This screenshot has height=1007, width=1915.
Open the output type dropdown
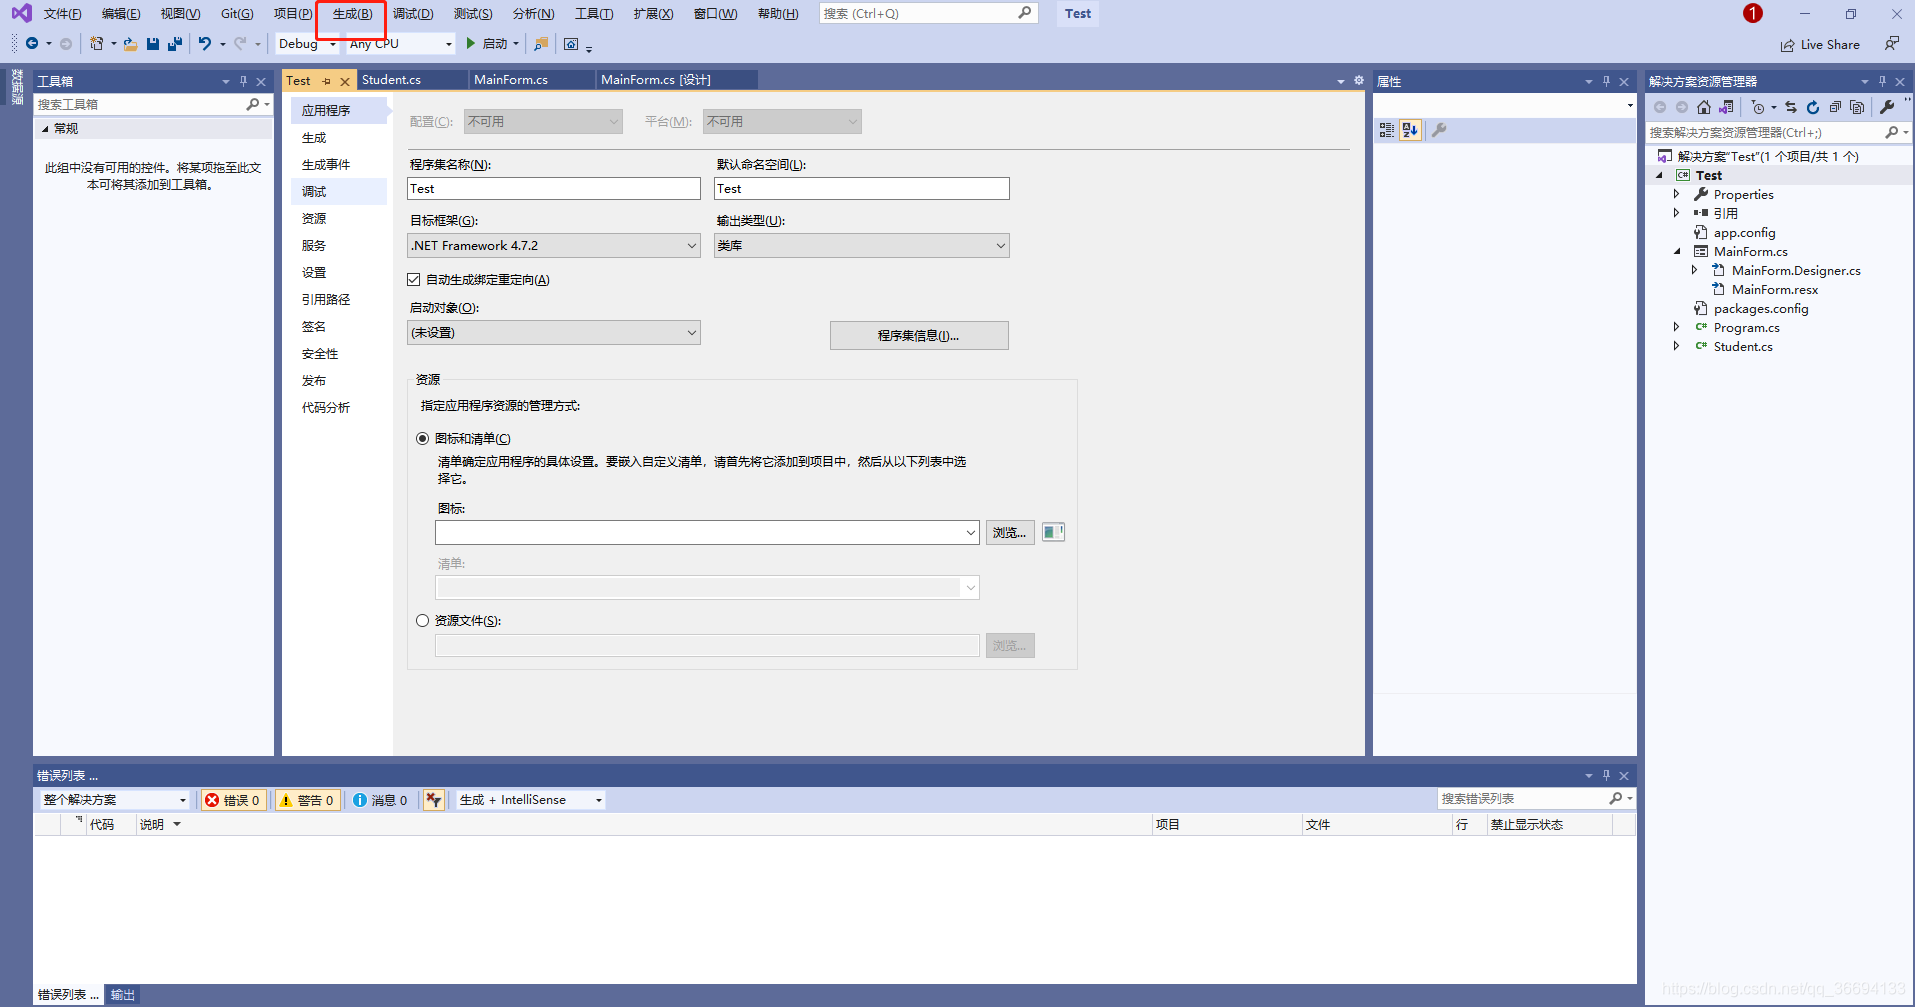[862, 246]
